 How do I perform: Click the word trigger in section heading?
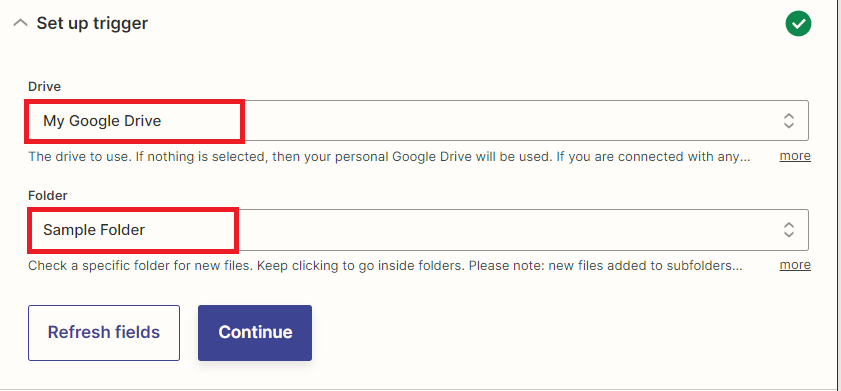122,24
